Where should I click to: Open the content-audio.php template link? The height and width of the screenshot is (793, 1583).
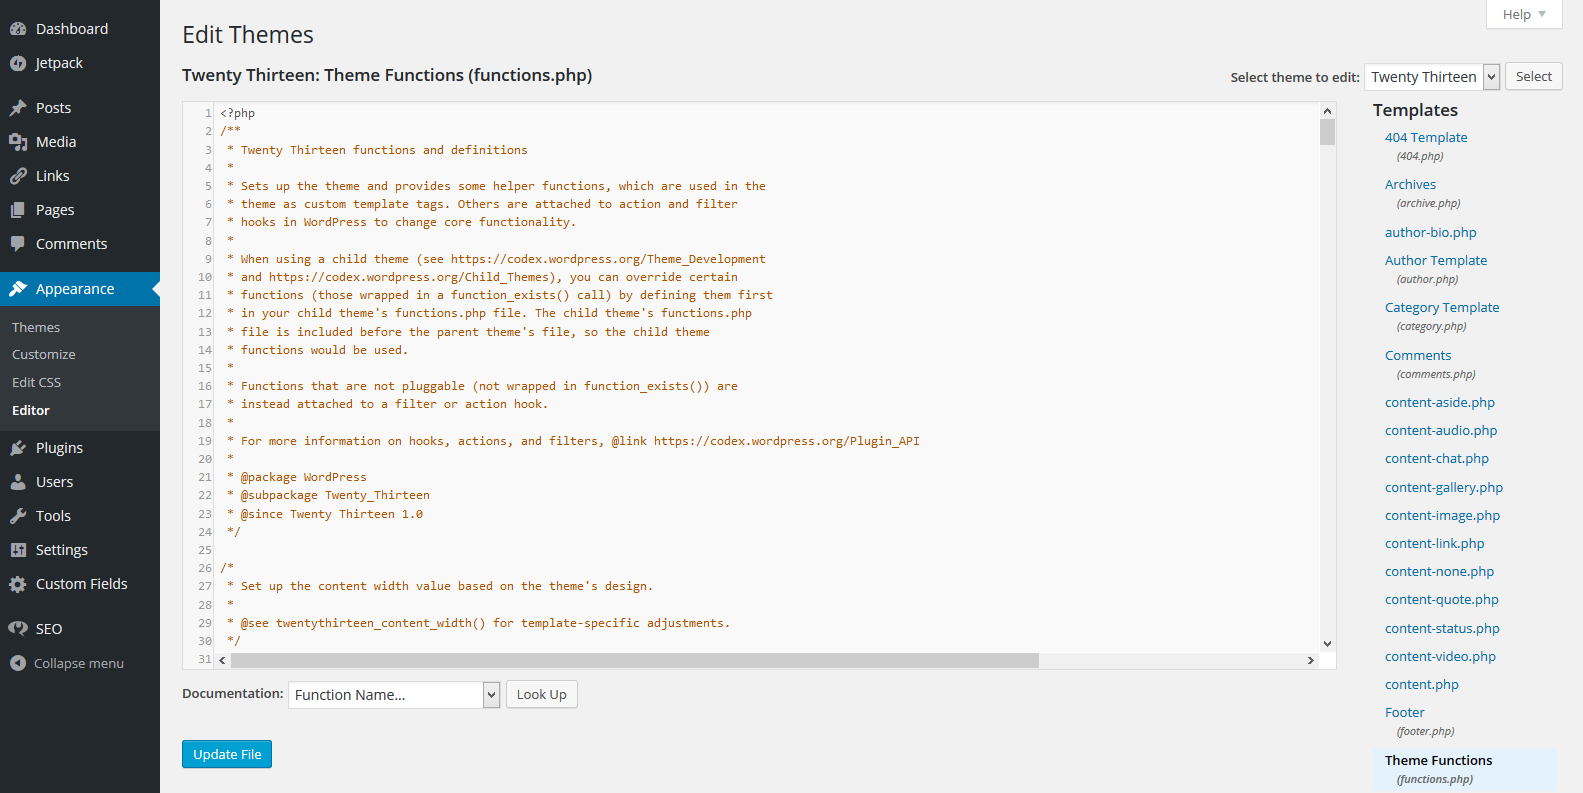1441,430
